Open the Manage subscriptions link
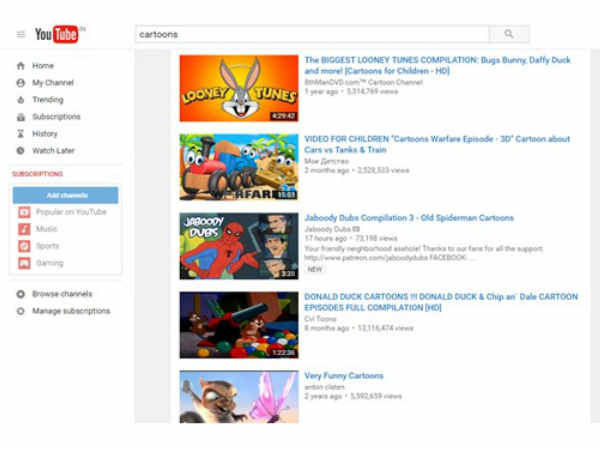This screenshot has height=450, width=600. tap(71, 311)
